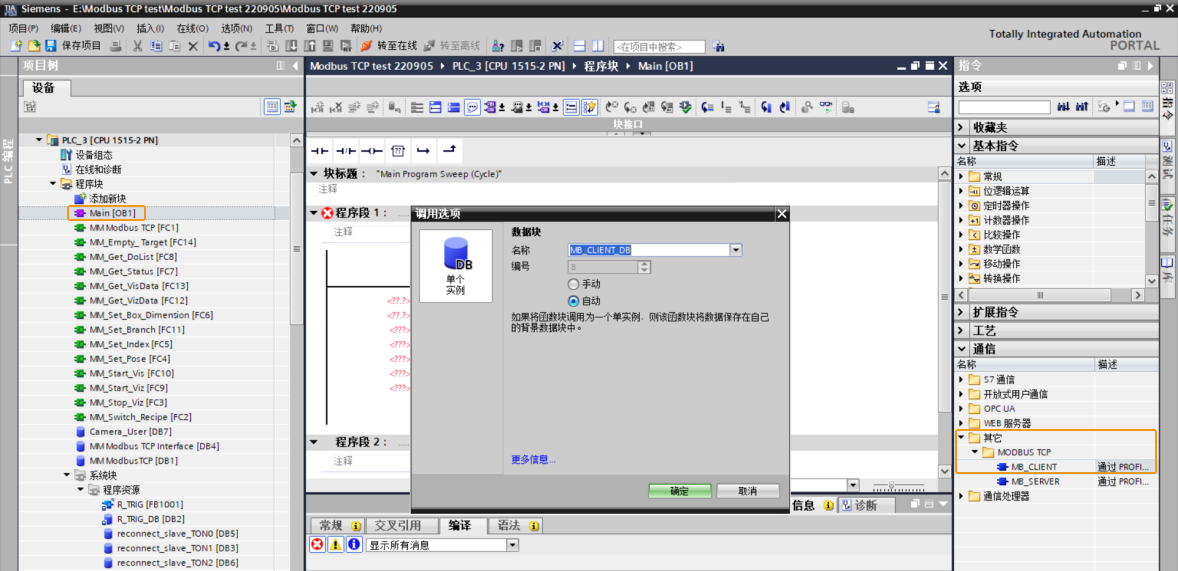Open the 显示所有消息 dropdown
Image resolution: width=1178 pixels, height=571 pixels.
tap(512, 545)
